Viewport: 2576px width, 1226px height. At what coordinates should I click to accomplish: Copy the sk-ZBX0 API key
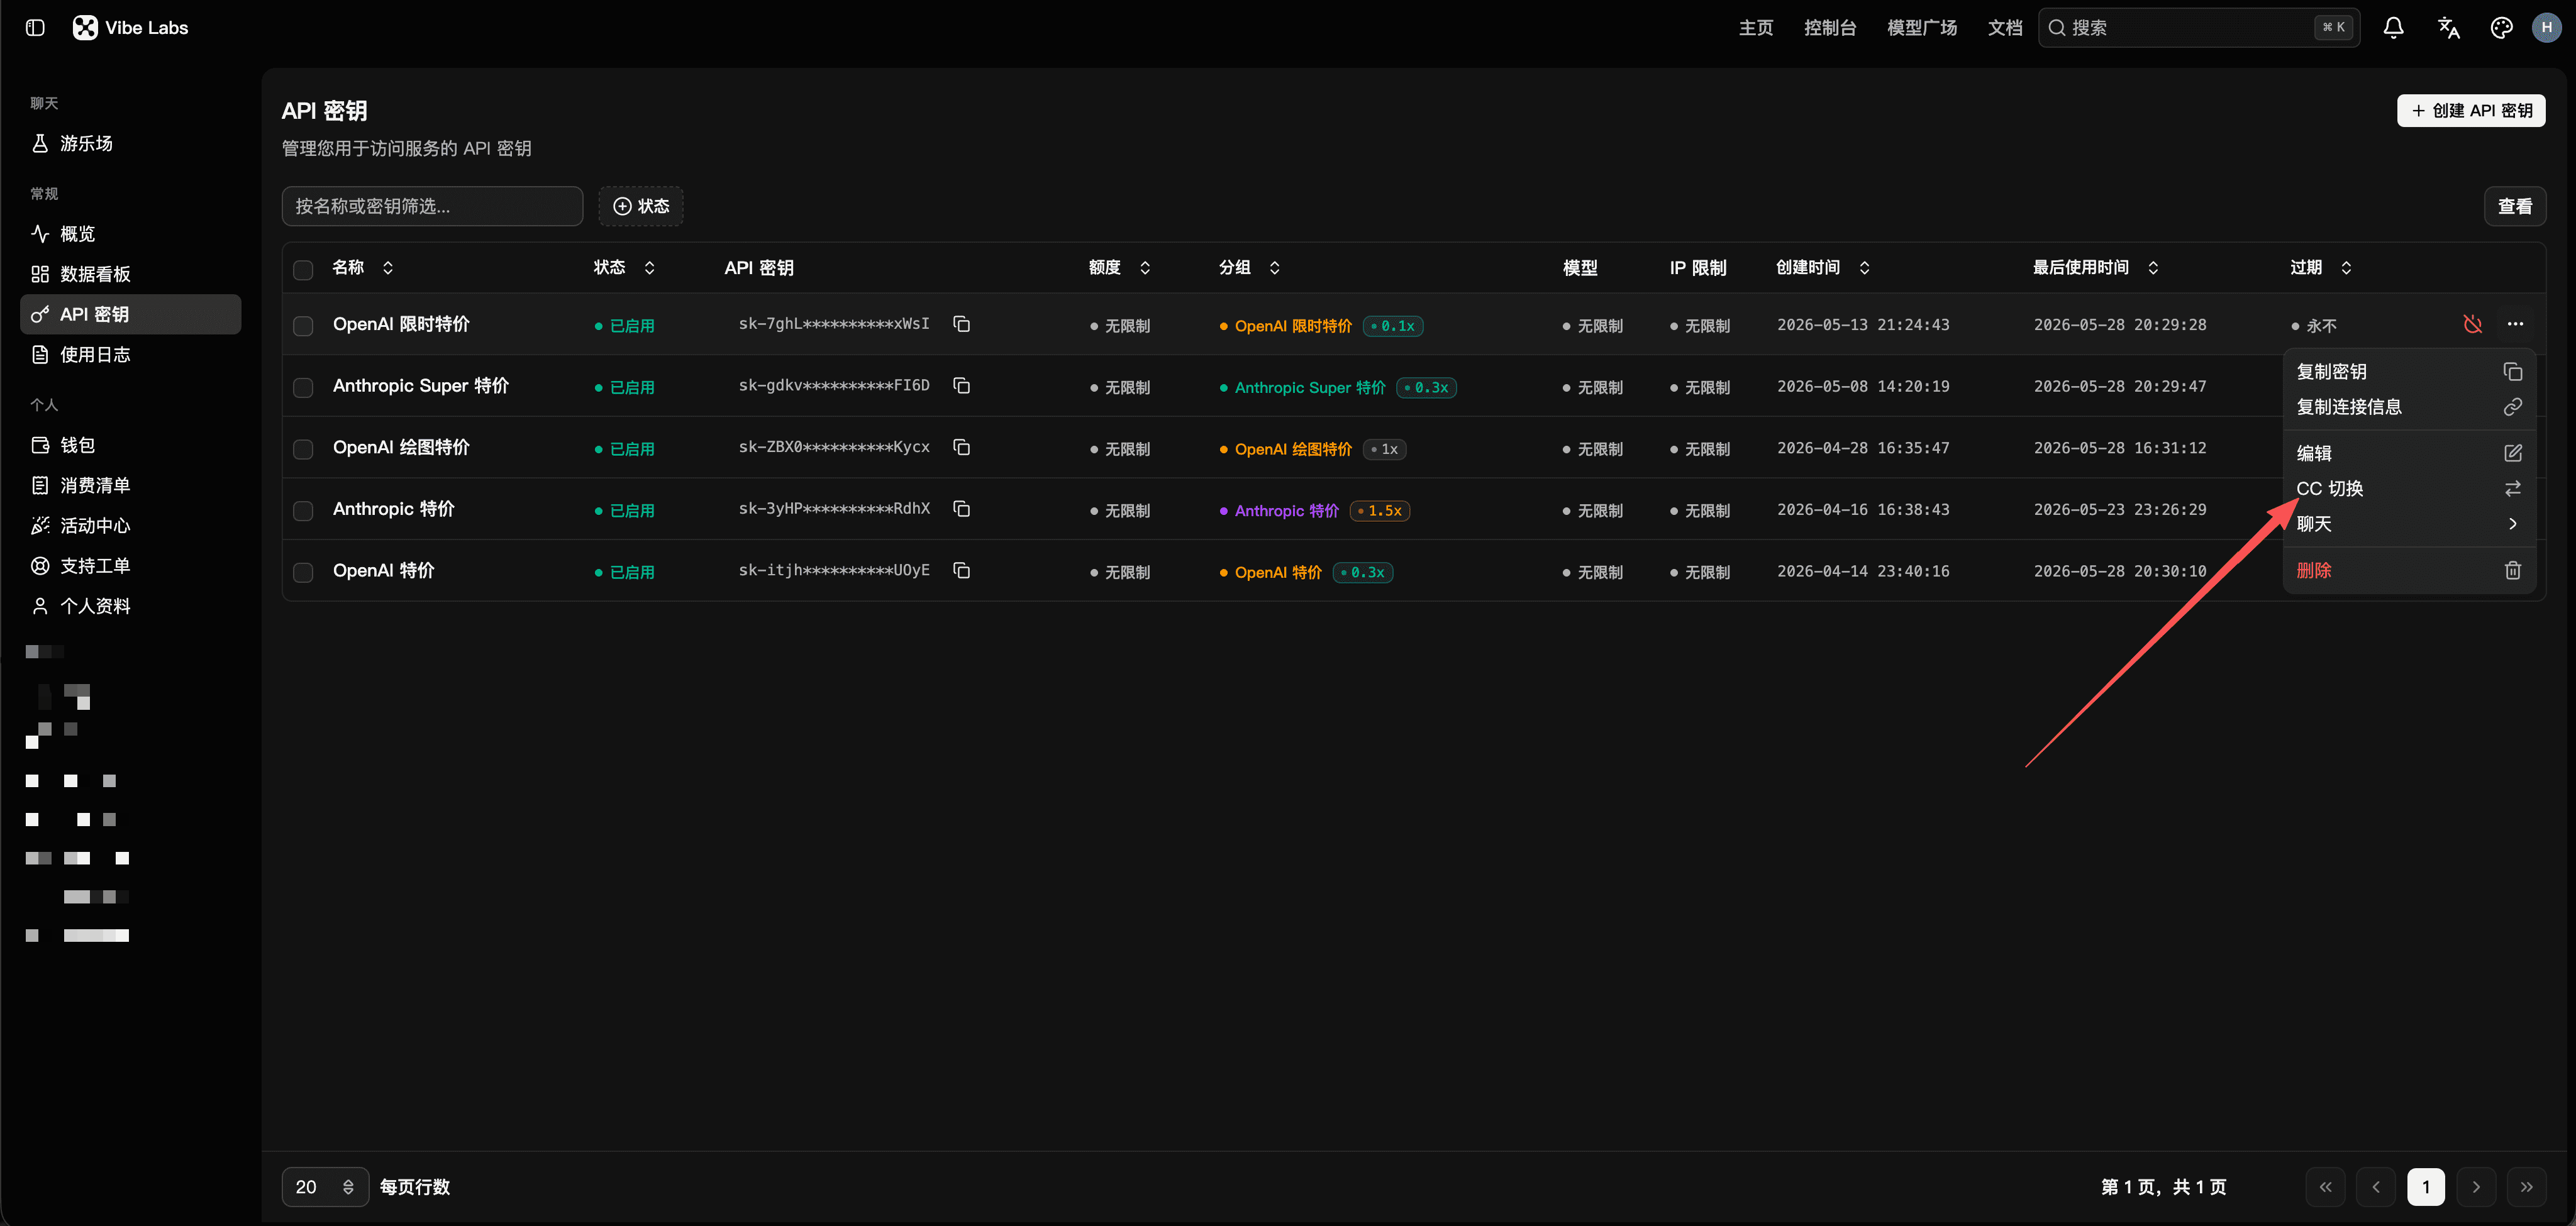961,448
